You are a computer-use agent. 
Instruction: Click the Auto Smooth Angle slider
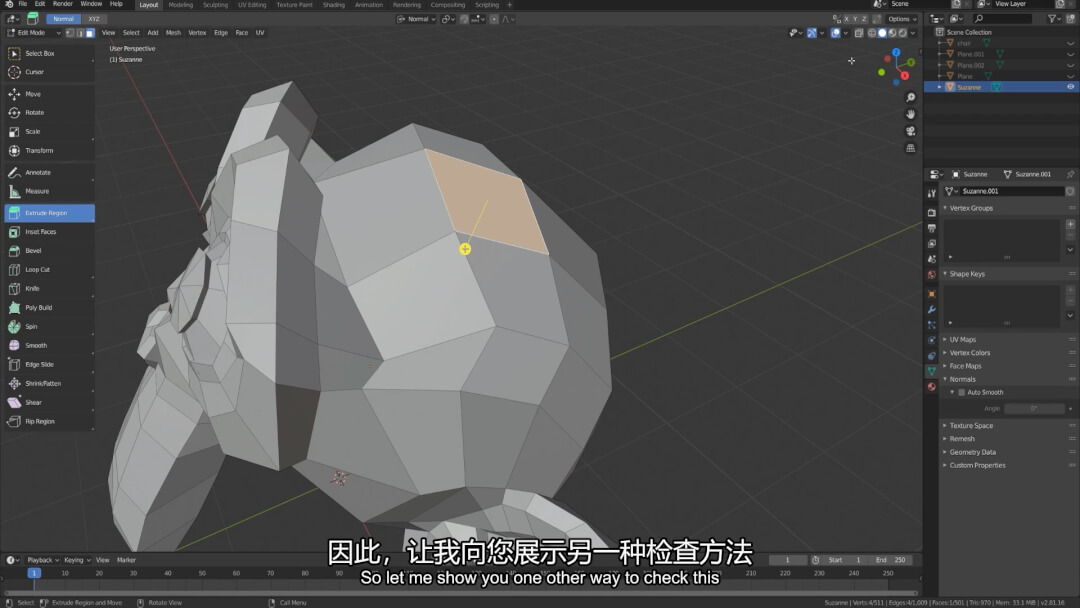point(1033,408)
